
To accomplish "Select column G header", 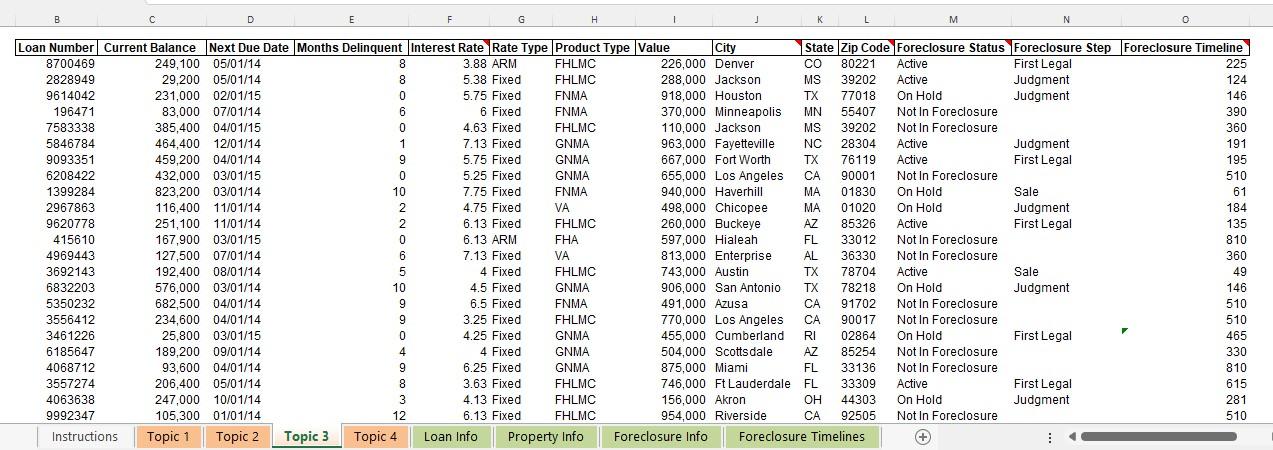I will (521, 19).
